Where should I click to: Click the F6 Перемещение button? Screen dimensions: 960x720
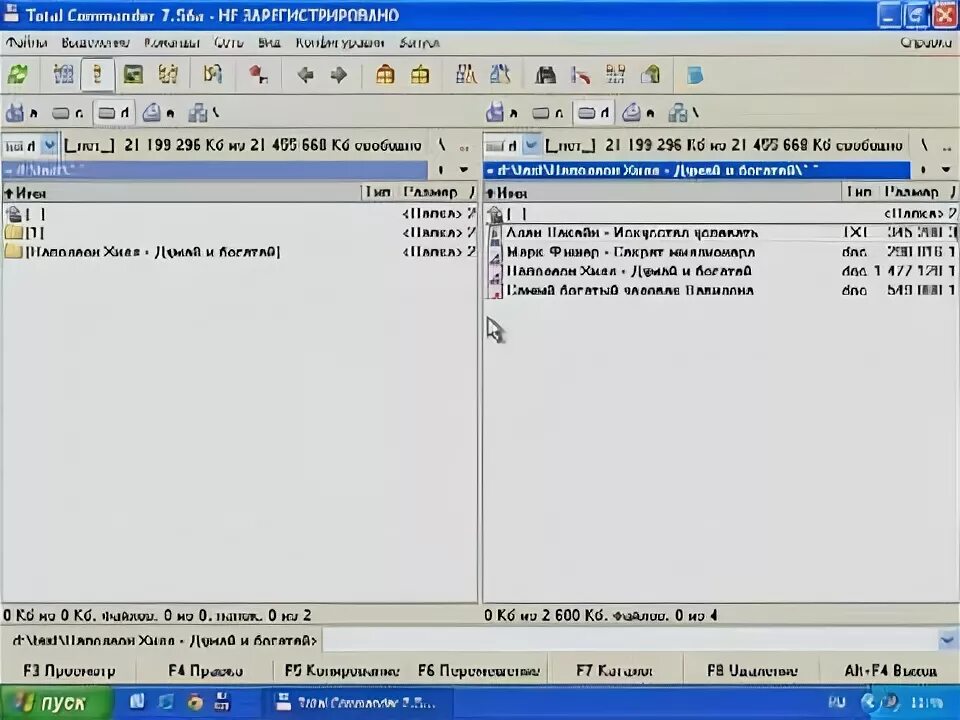click(479, 671)
